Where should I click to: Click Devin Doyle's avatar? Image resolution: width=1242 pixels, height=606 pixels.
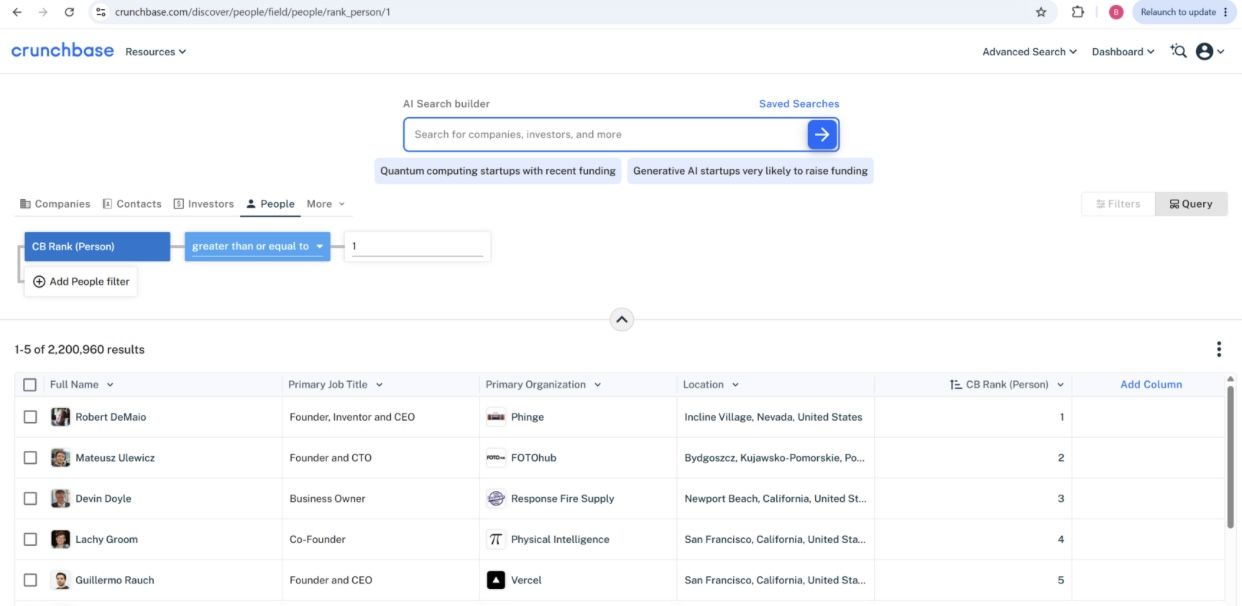tap(61, 498)
